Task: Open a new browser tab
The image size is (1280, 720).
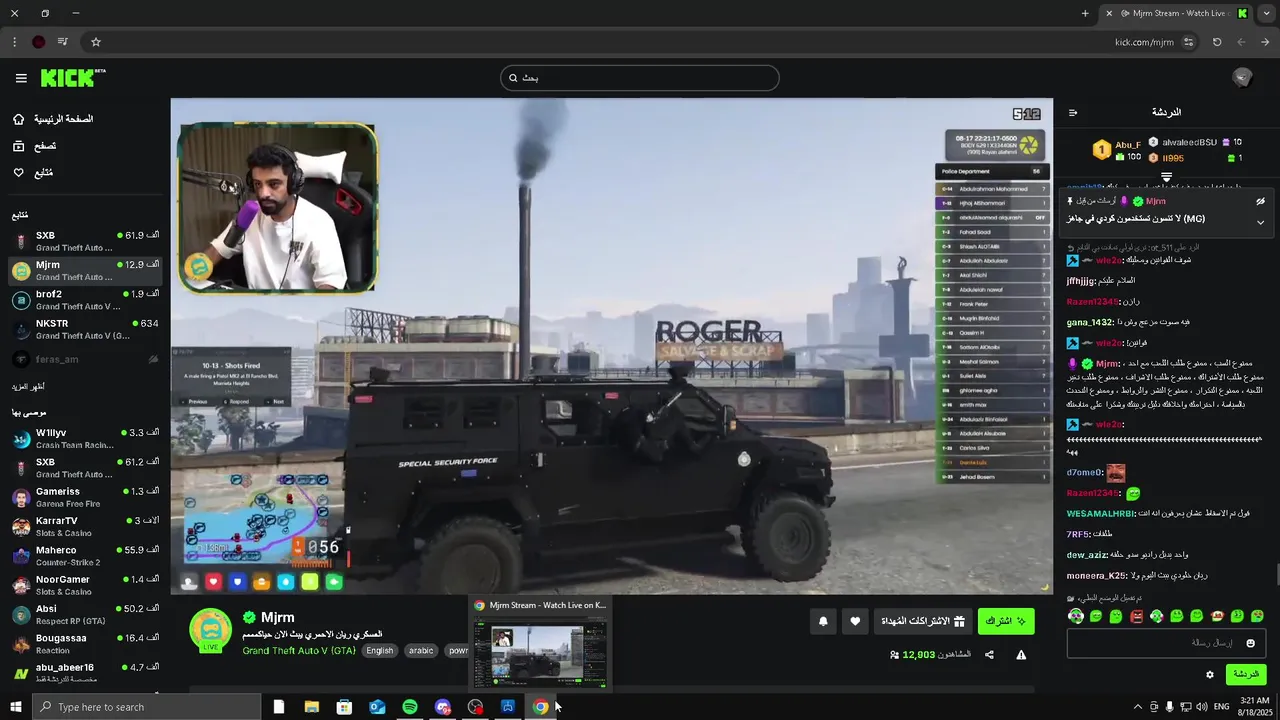Action: point(1085,13)
